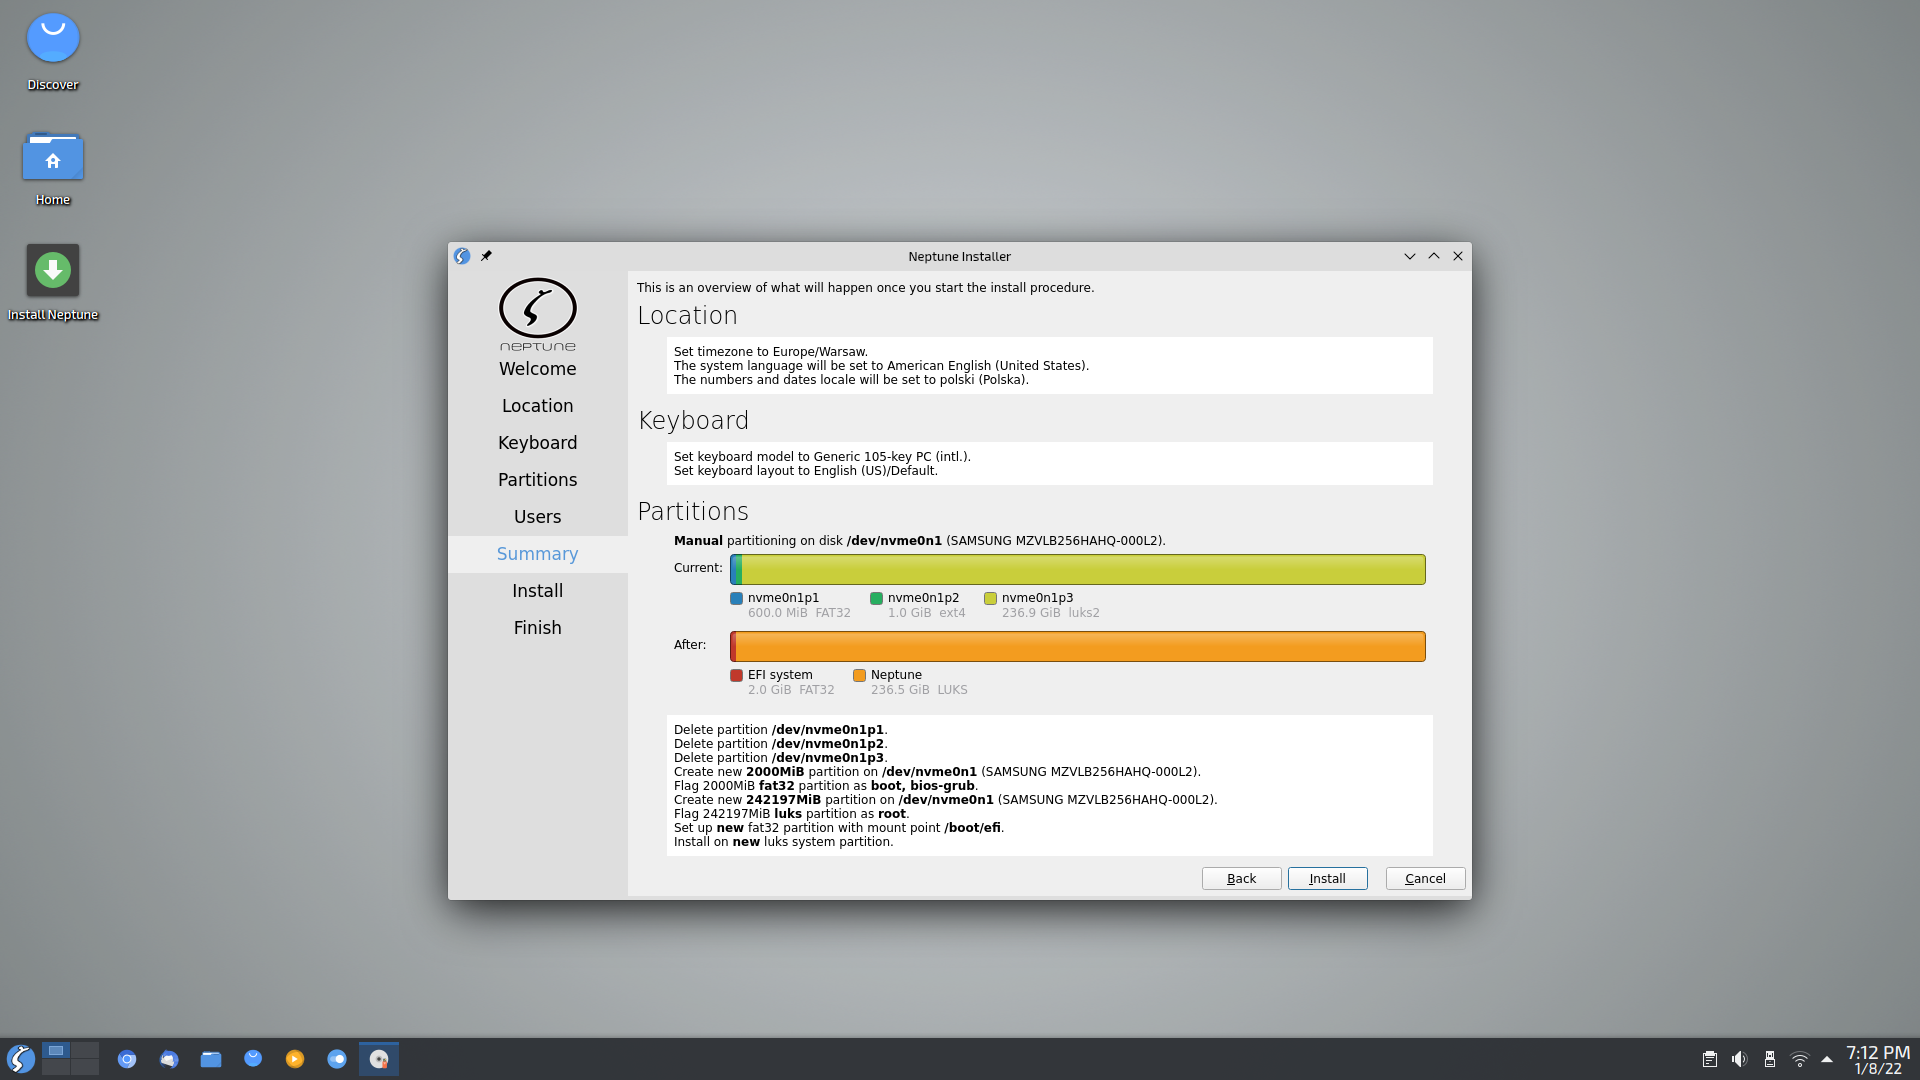Click the Current partition layout bar
1920x1080 pixels.
click(1078, 569)
